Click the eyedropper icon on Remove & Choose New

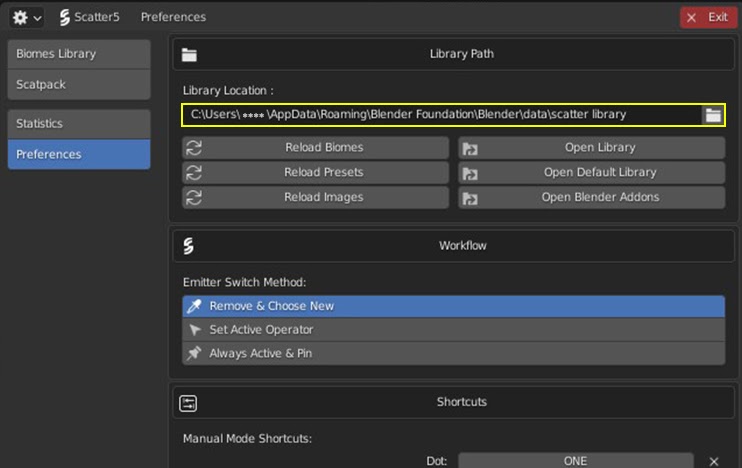coord(194,306)
